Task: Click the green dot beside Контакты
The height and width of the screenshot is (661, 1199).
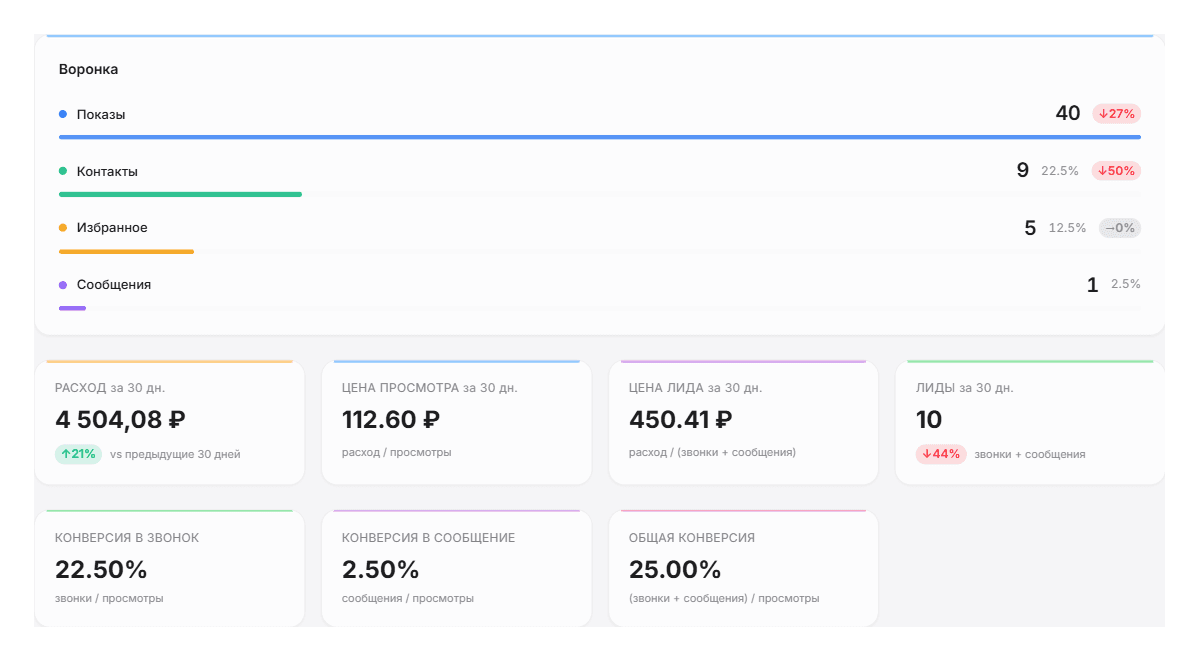Action: (x=63, y=171)
